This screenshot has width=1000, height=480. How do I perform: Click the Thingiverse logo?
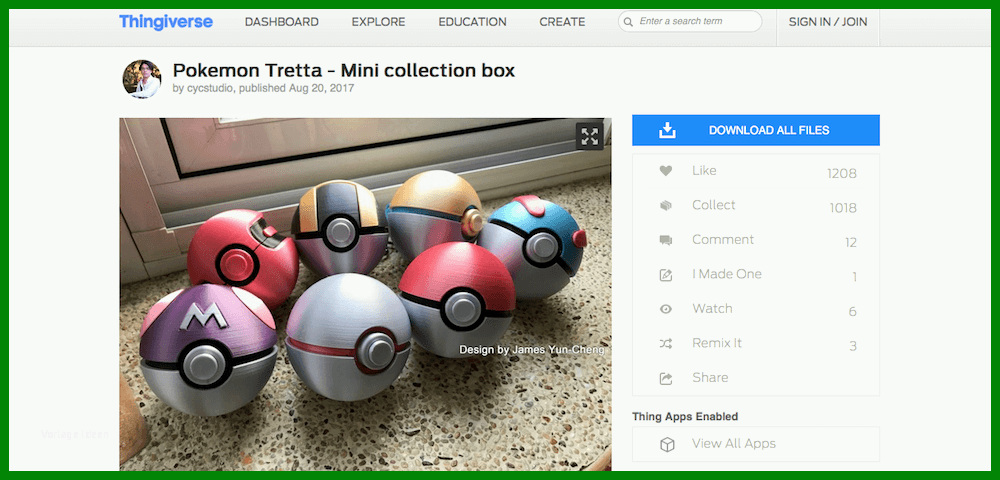tap(166, 22)
